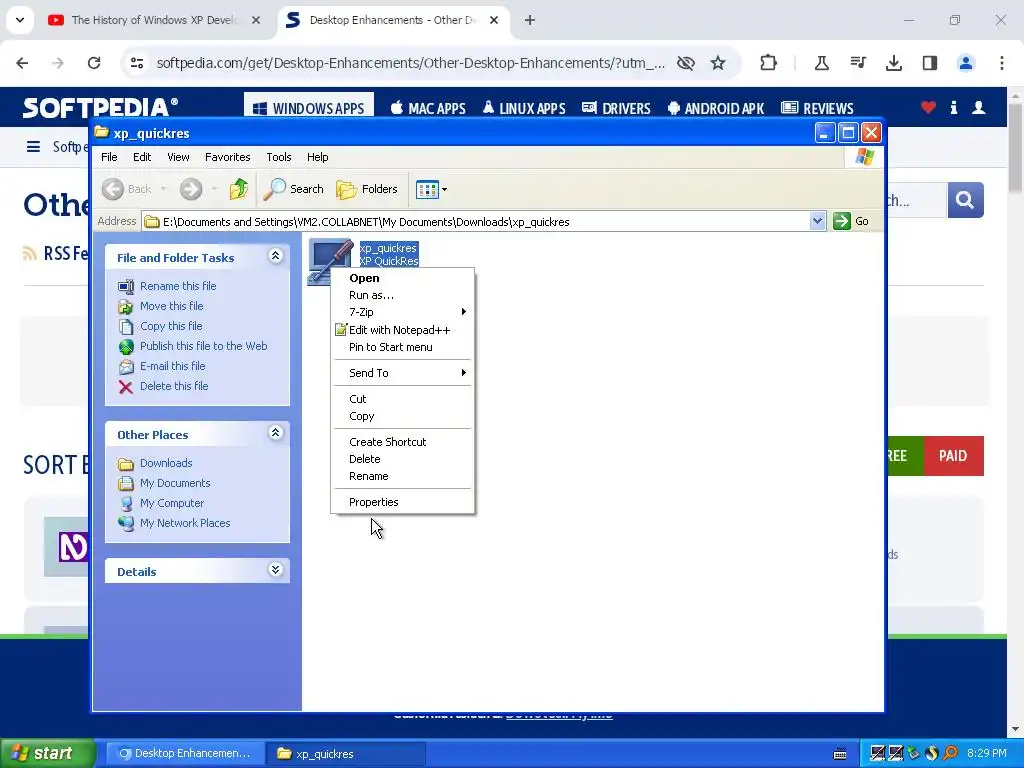Expand the Details panel
This screenshot has height=768, width=1024.
click(276, 570)
